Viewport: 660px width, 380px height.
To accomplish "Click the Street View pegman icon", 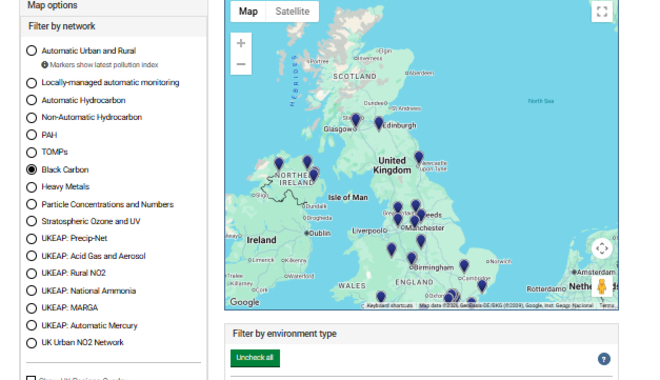I will click(x=602, y=287).
